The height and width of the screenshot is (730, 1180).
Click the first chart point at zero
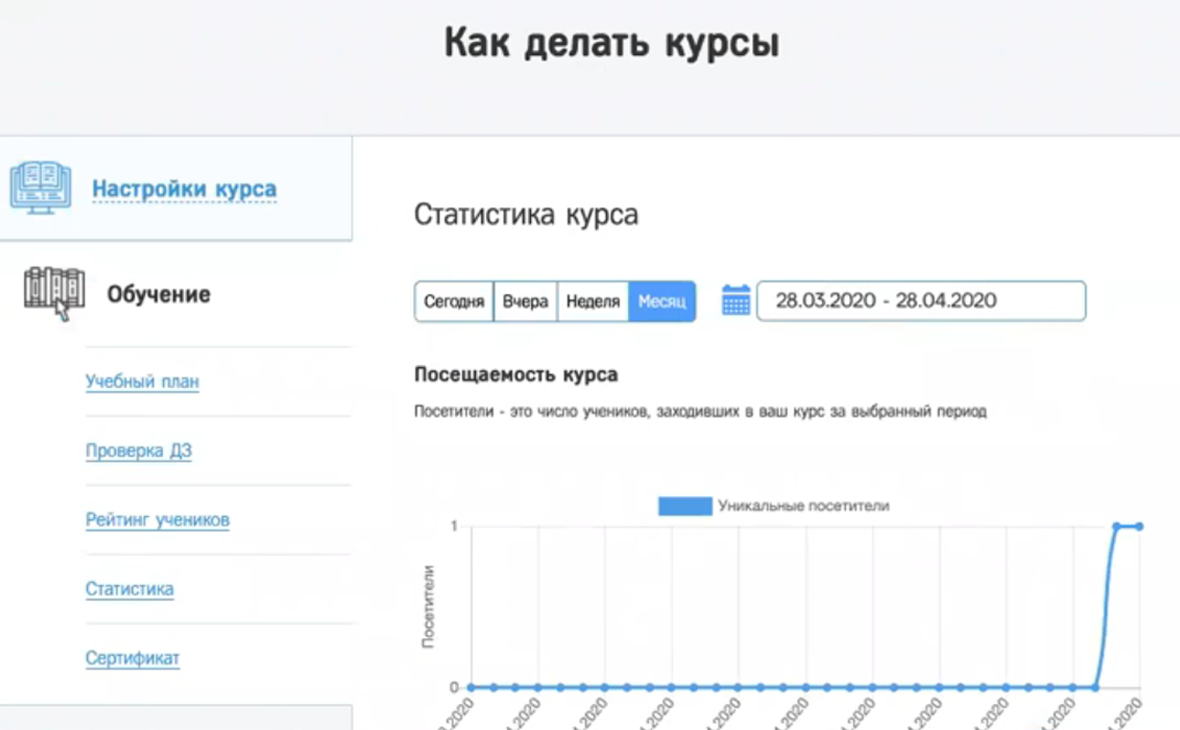(x=471, y=687)
